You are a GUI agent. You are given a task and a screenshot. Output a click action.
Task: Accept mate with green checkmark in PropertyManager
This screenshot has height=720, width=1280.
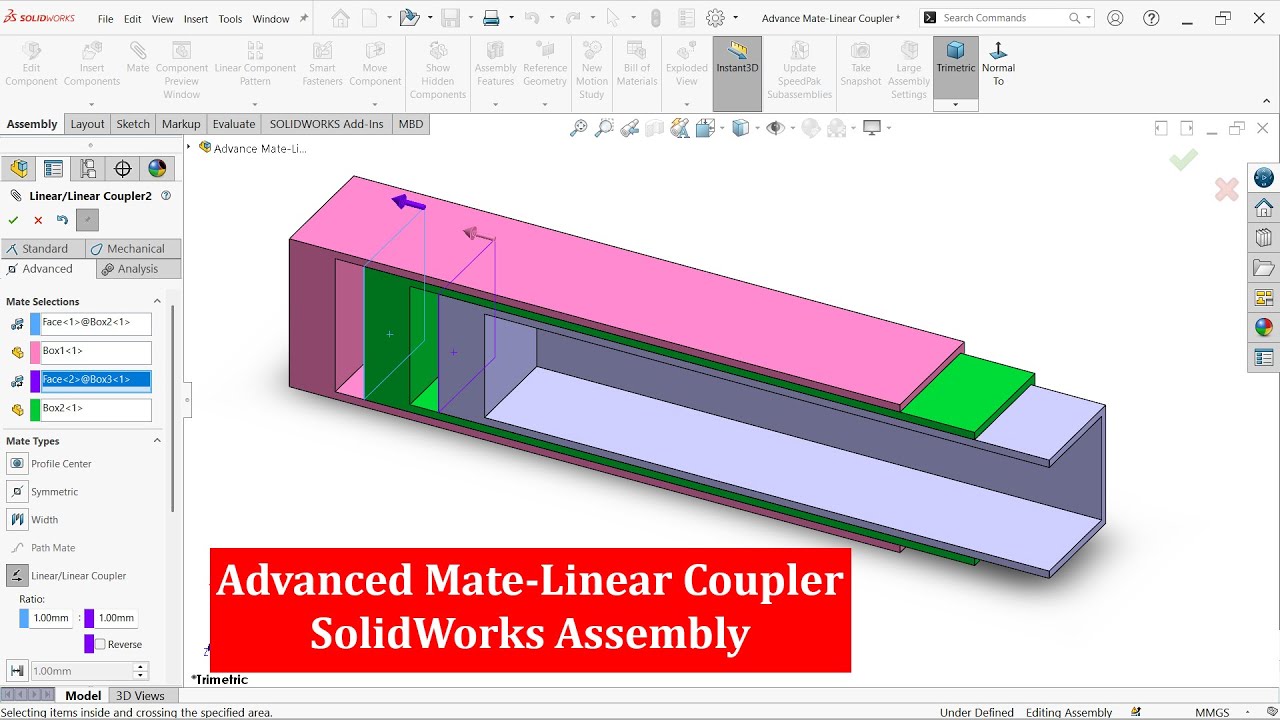[x=13, y=220]
